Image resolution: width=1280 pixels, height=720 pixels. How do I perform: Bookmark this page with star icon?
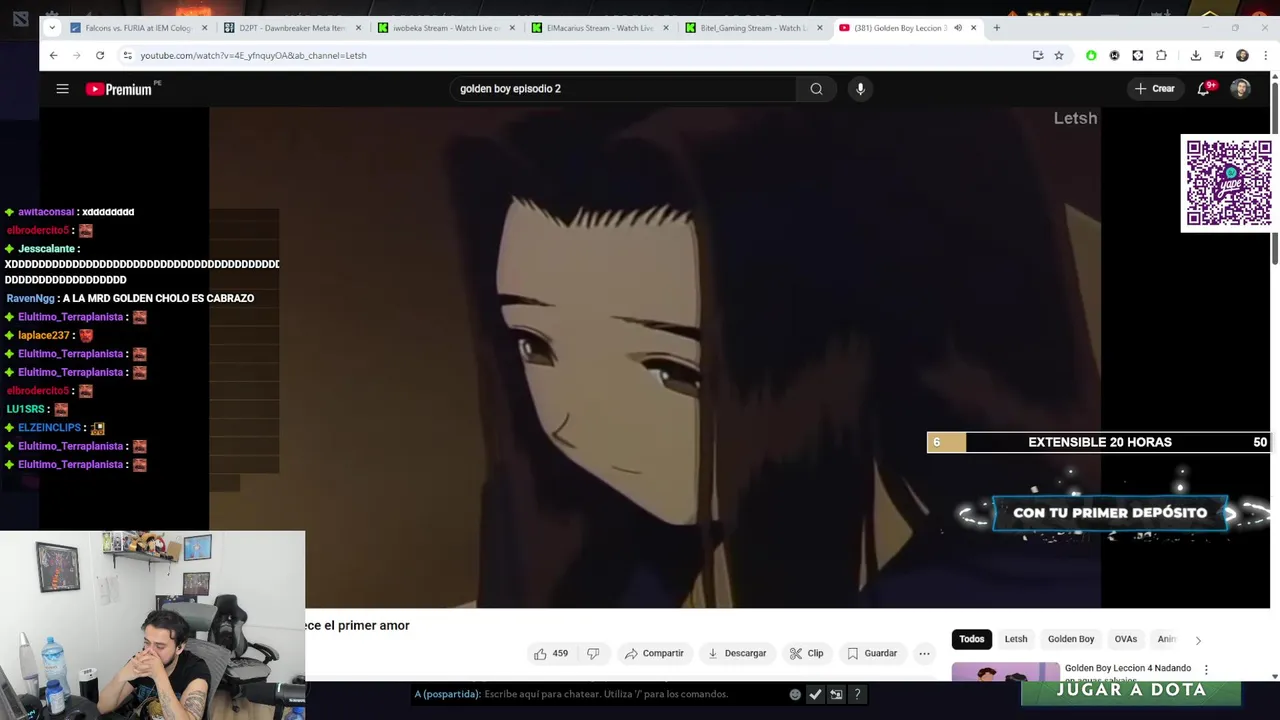pos(1058,55)
